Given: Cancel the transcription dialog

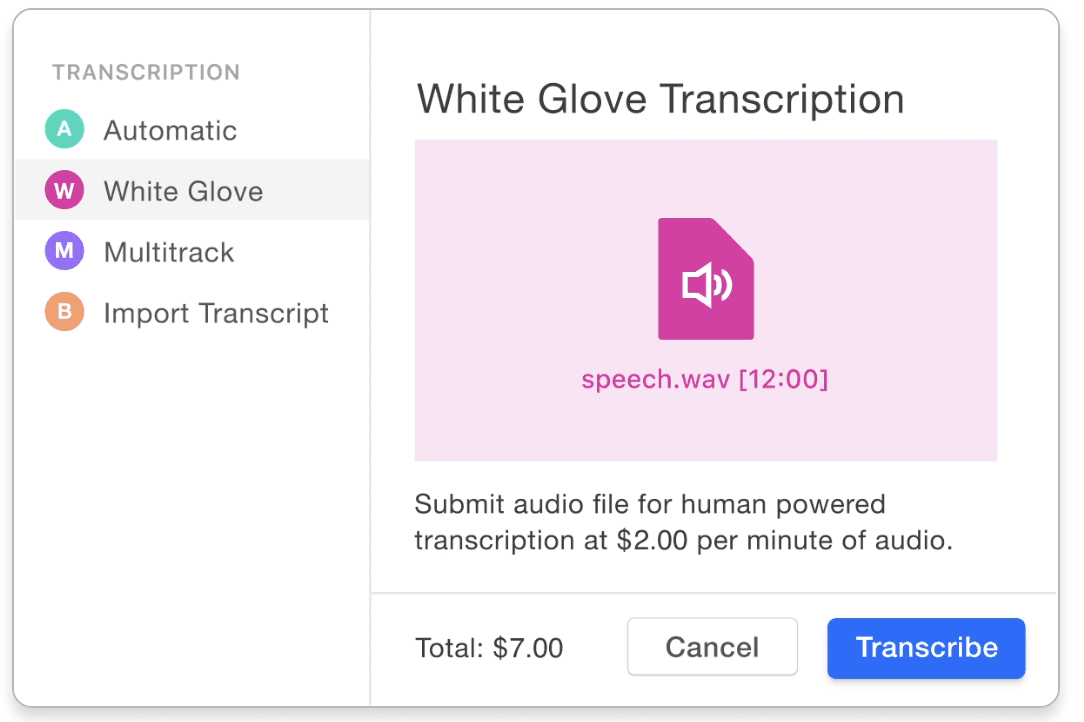Looking at the screenshot, I should [712, 647].
